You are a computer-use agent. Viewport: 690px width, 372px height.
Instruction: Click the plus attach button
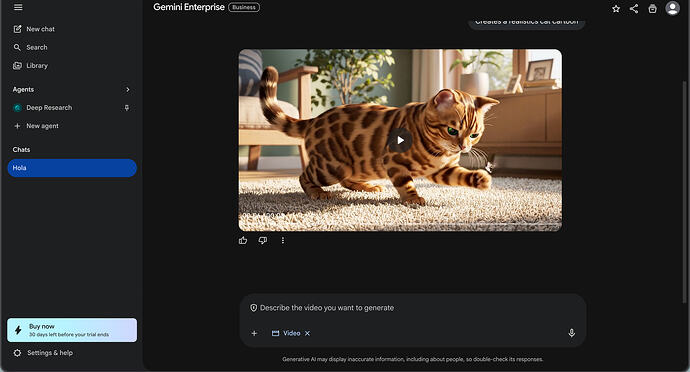pyautogui.click(x=254, y=333)
